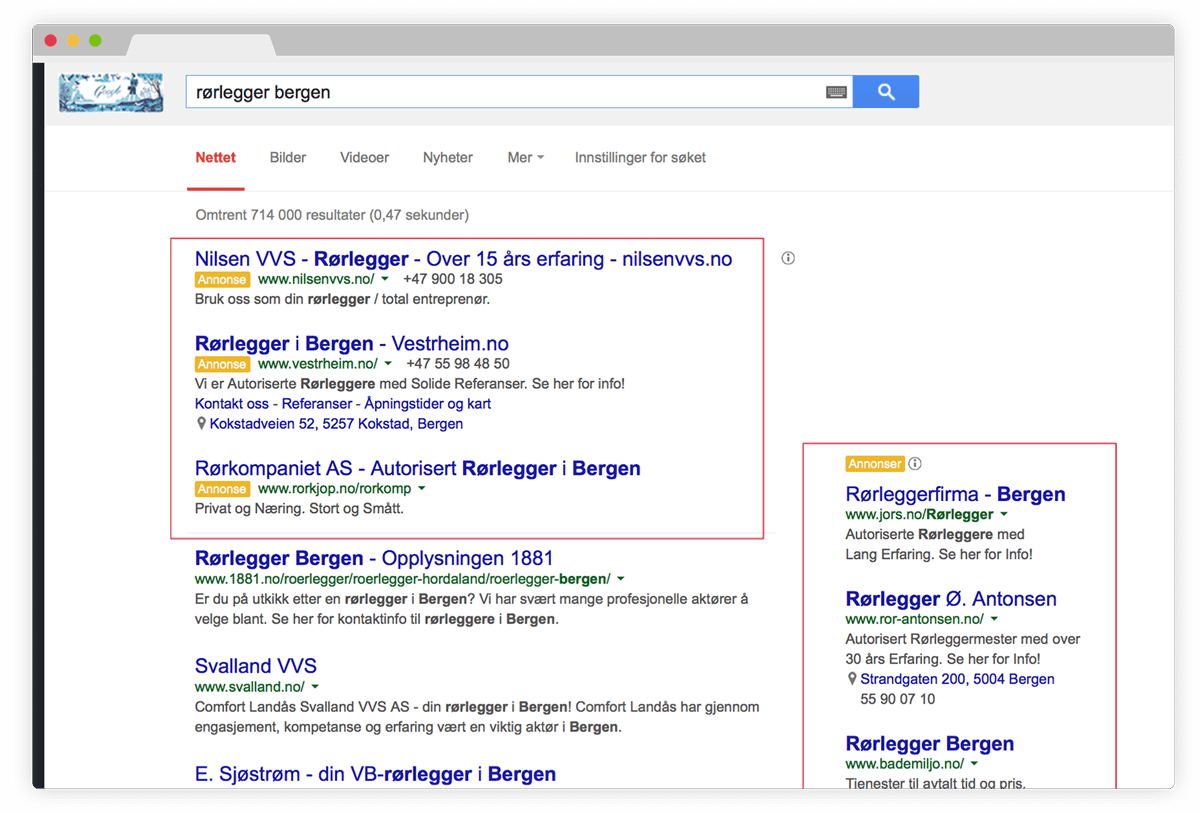This screenshot has width=1200, height=814.
Task: Open the Nyheter tab
Action: 448,157
